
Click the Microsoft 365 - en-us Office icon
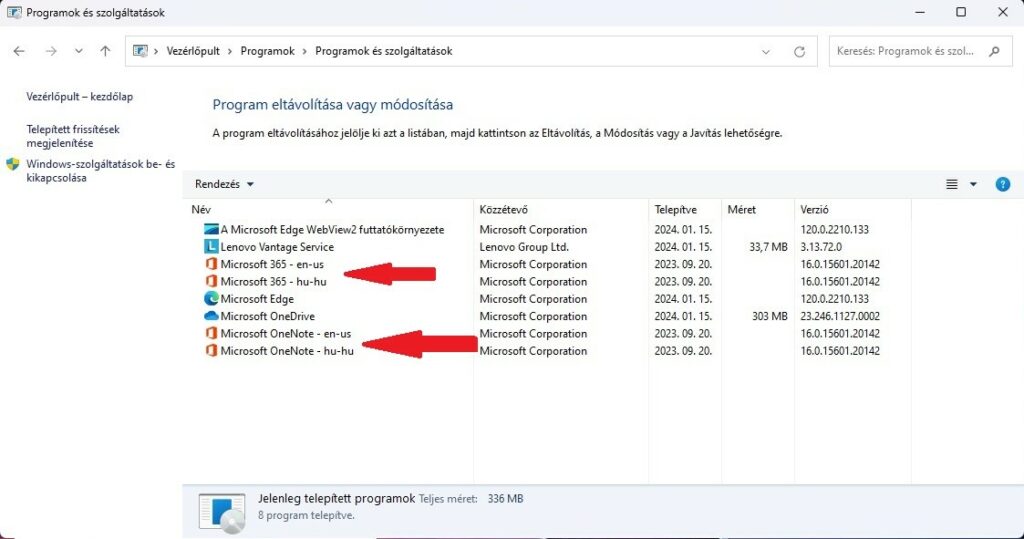pyautogui.click(x=211, y=264)
